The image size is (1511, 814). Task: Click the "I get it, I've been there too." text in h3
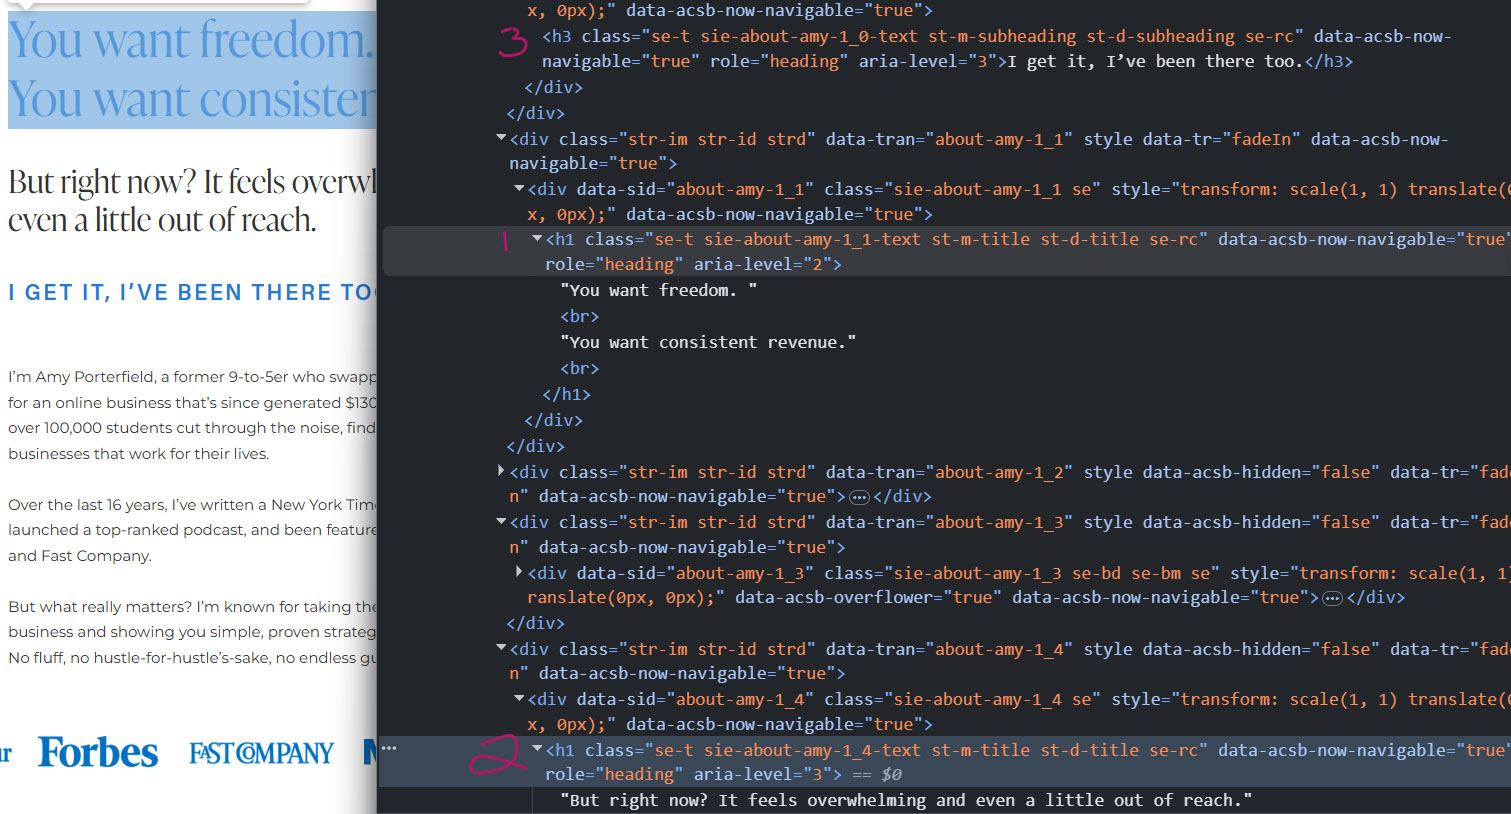[1155, 61]
